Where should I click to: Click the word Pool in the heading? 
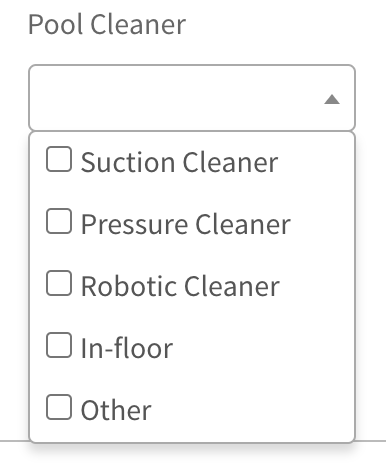(x=55, y=24)
